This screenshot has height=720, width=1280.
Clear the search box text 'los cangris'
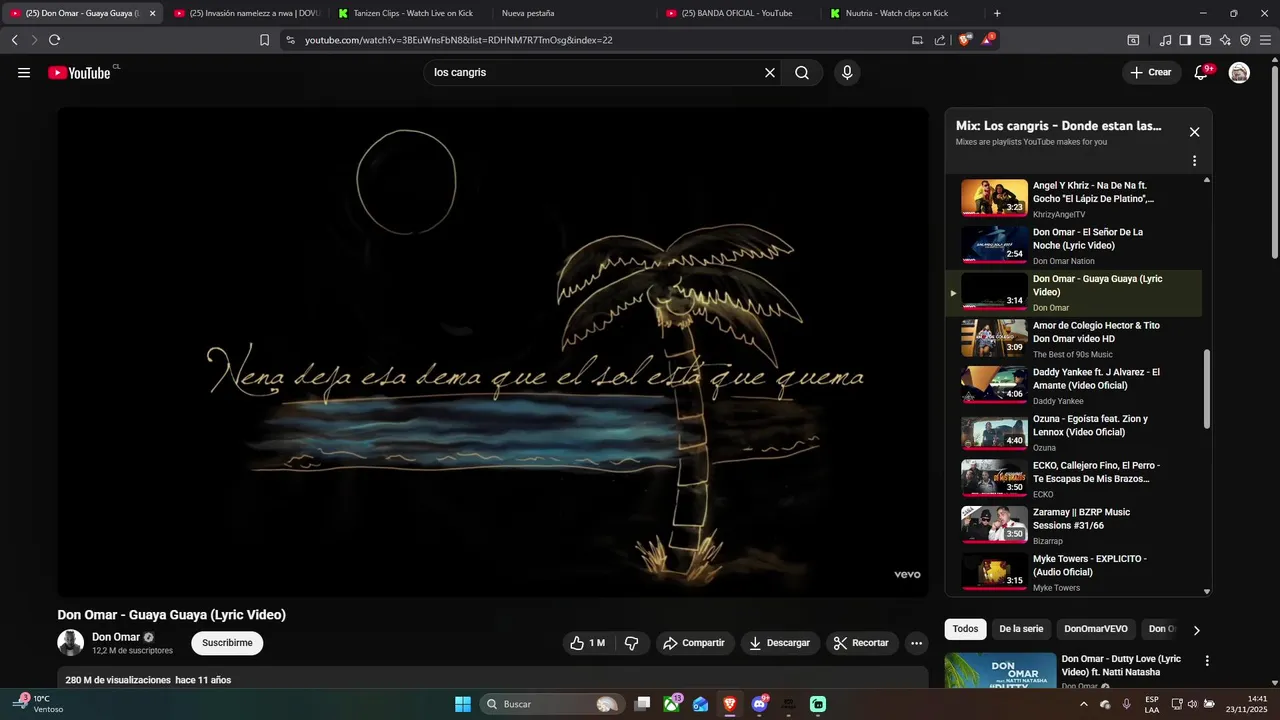click(770, 72)
